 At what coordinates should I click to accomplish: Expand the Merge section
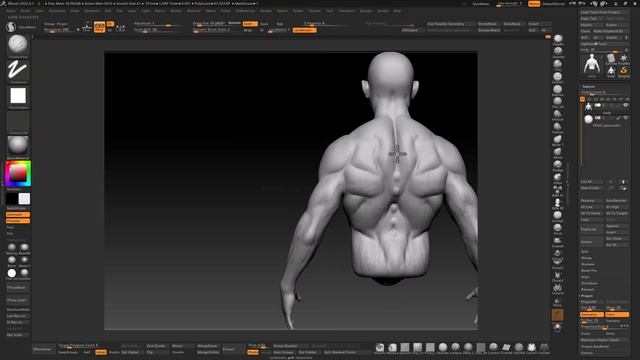pos(587,258)
